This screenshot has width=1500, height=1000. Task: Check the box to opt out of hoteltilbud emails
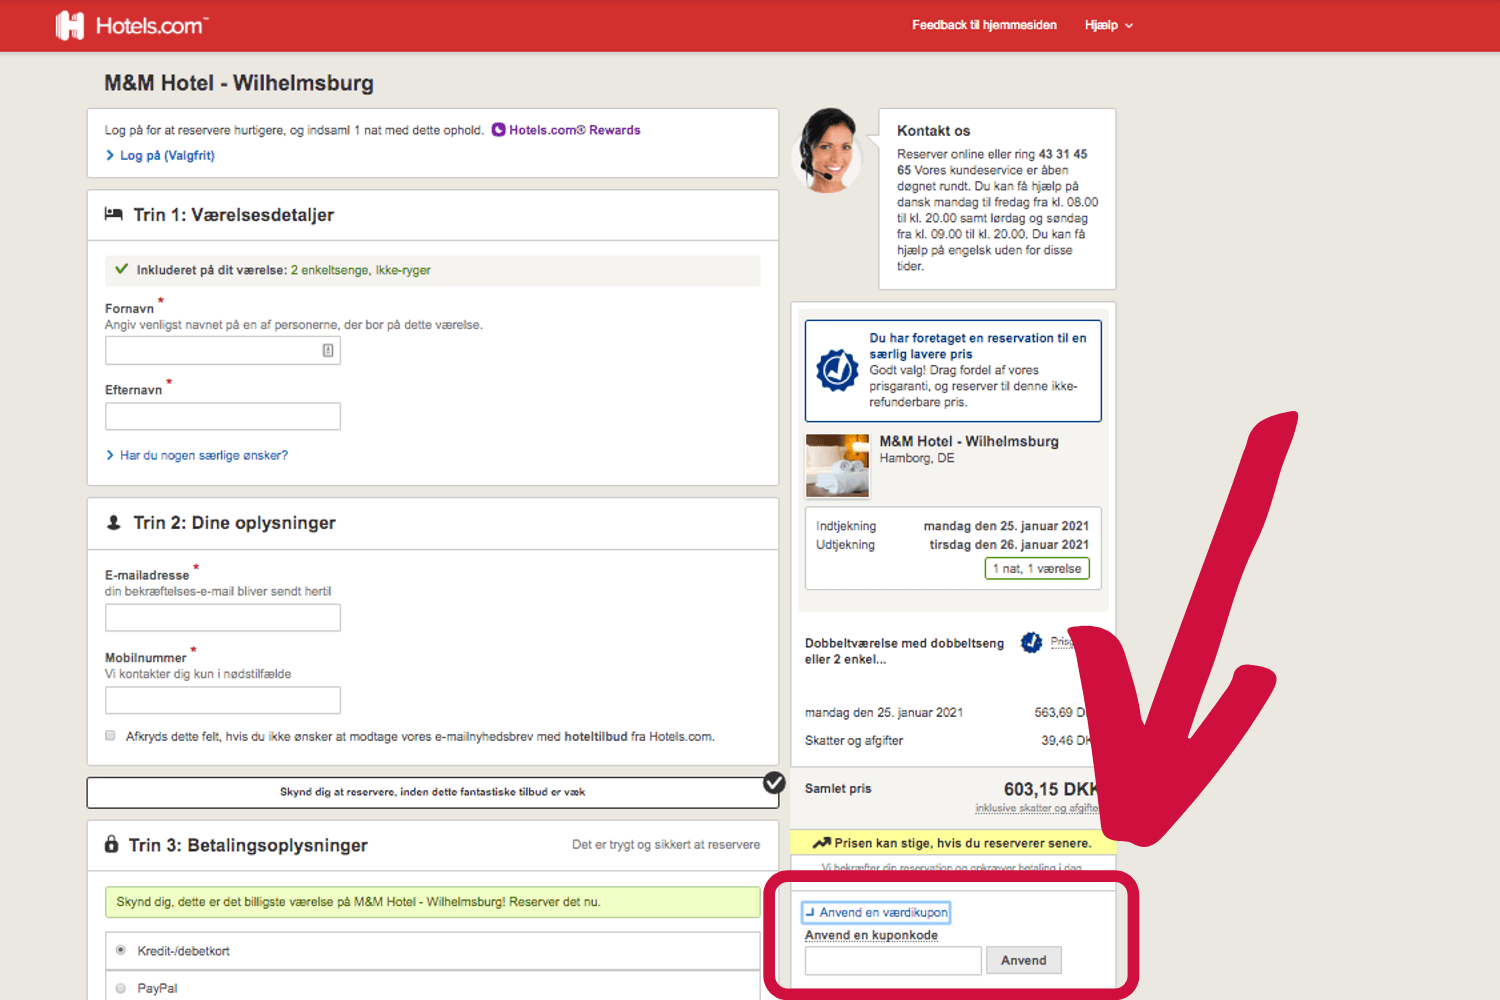110,735
